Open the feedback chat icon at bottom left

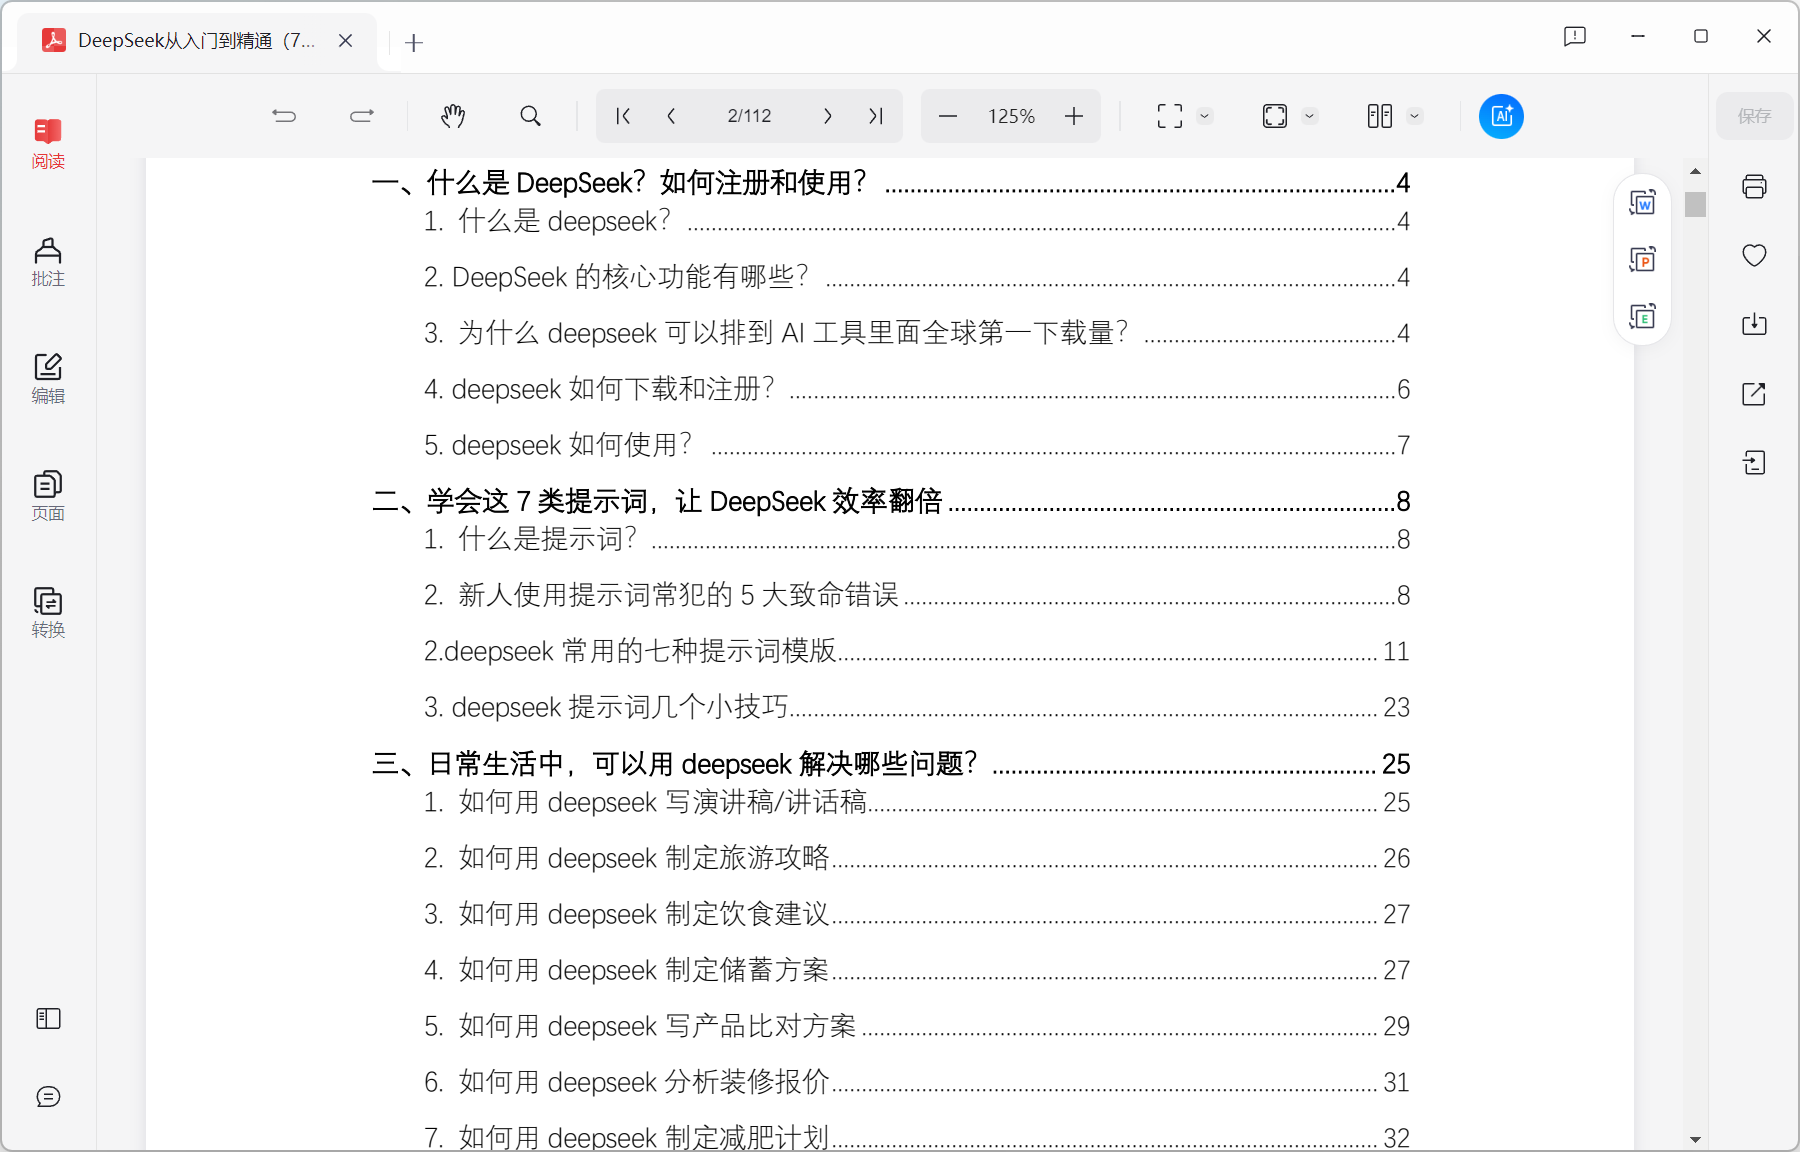[x=48, y=1097]
